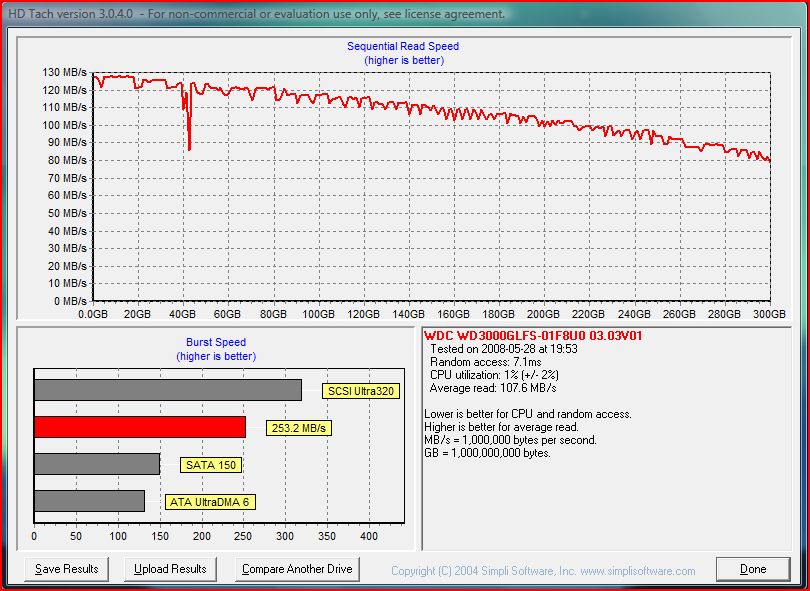Click the 253.2 MB/s yellow label
The height and width of the screenshot is (591, 810).
(x=299, y=428)
